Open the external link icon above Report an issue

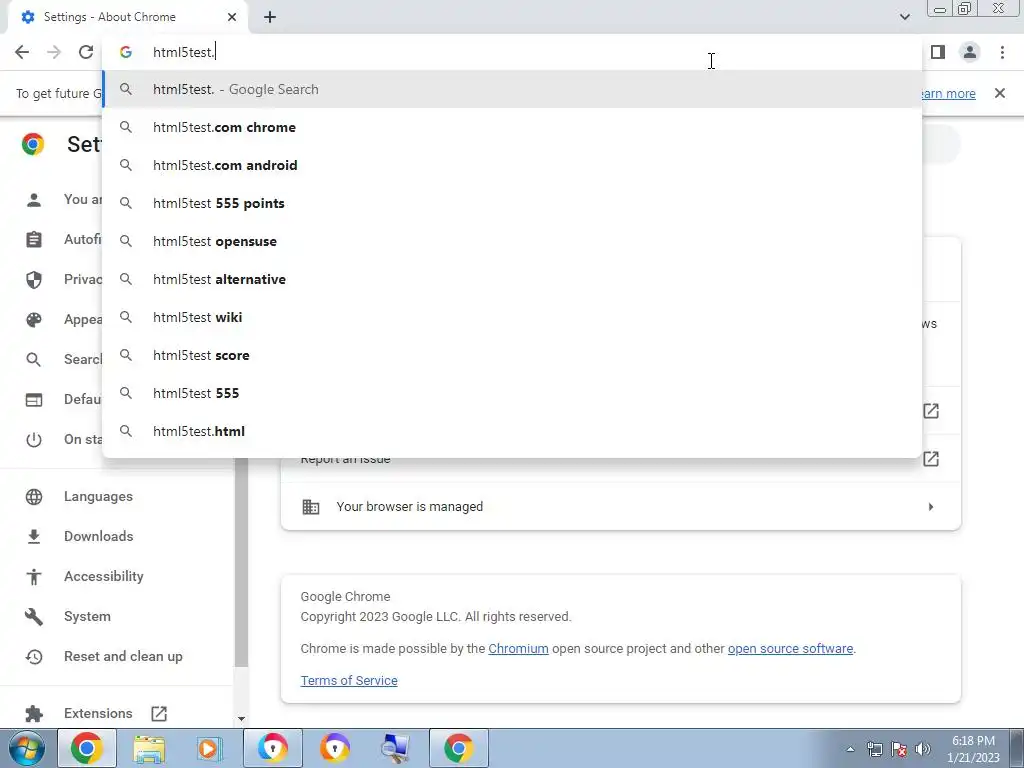point(931,411)
